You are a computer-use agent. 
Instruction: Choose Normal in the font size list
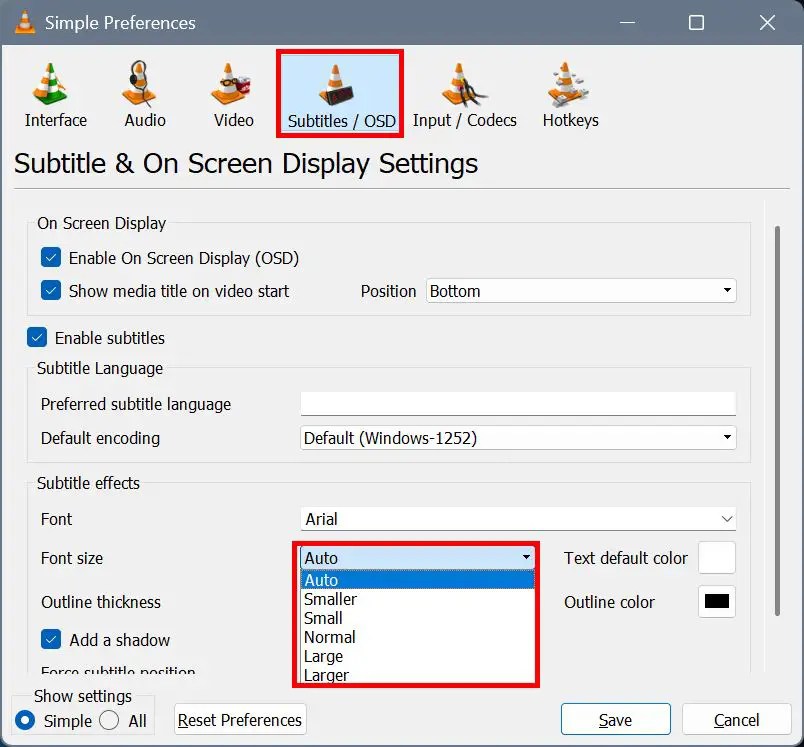[x=417, y=637]
